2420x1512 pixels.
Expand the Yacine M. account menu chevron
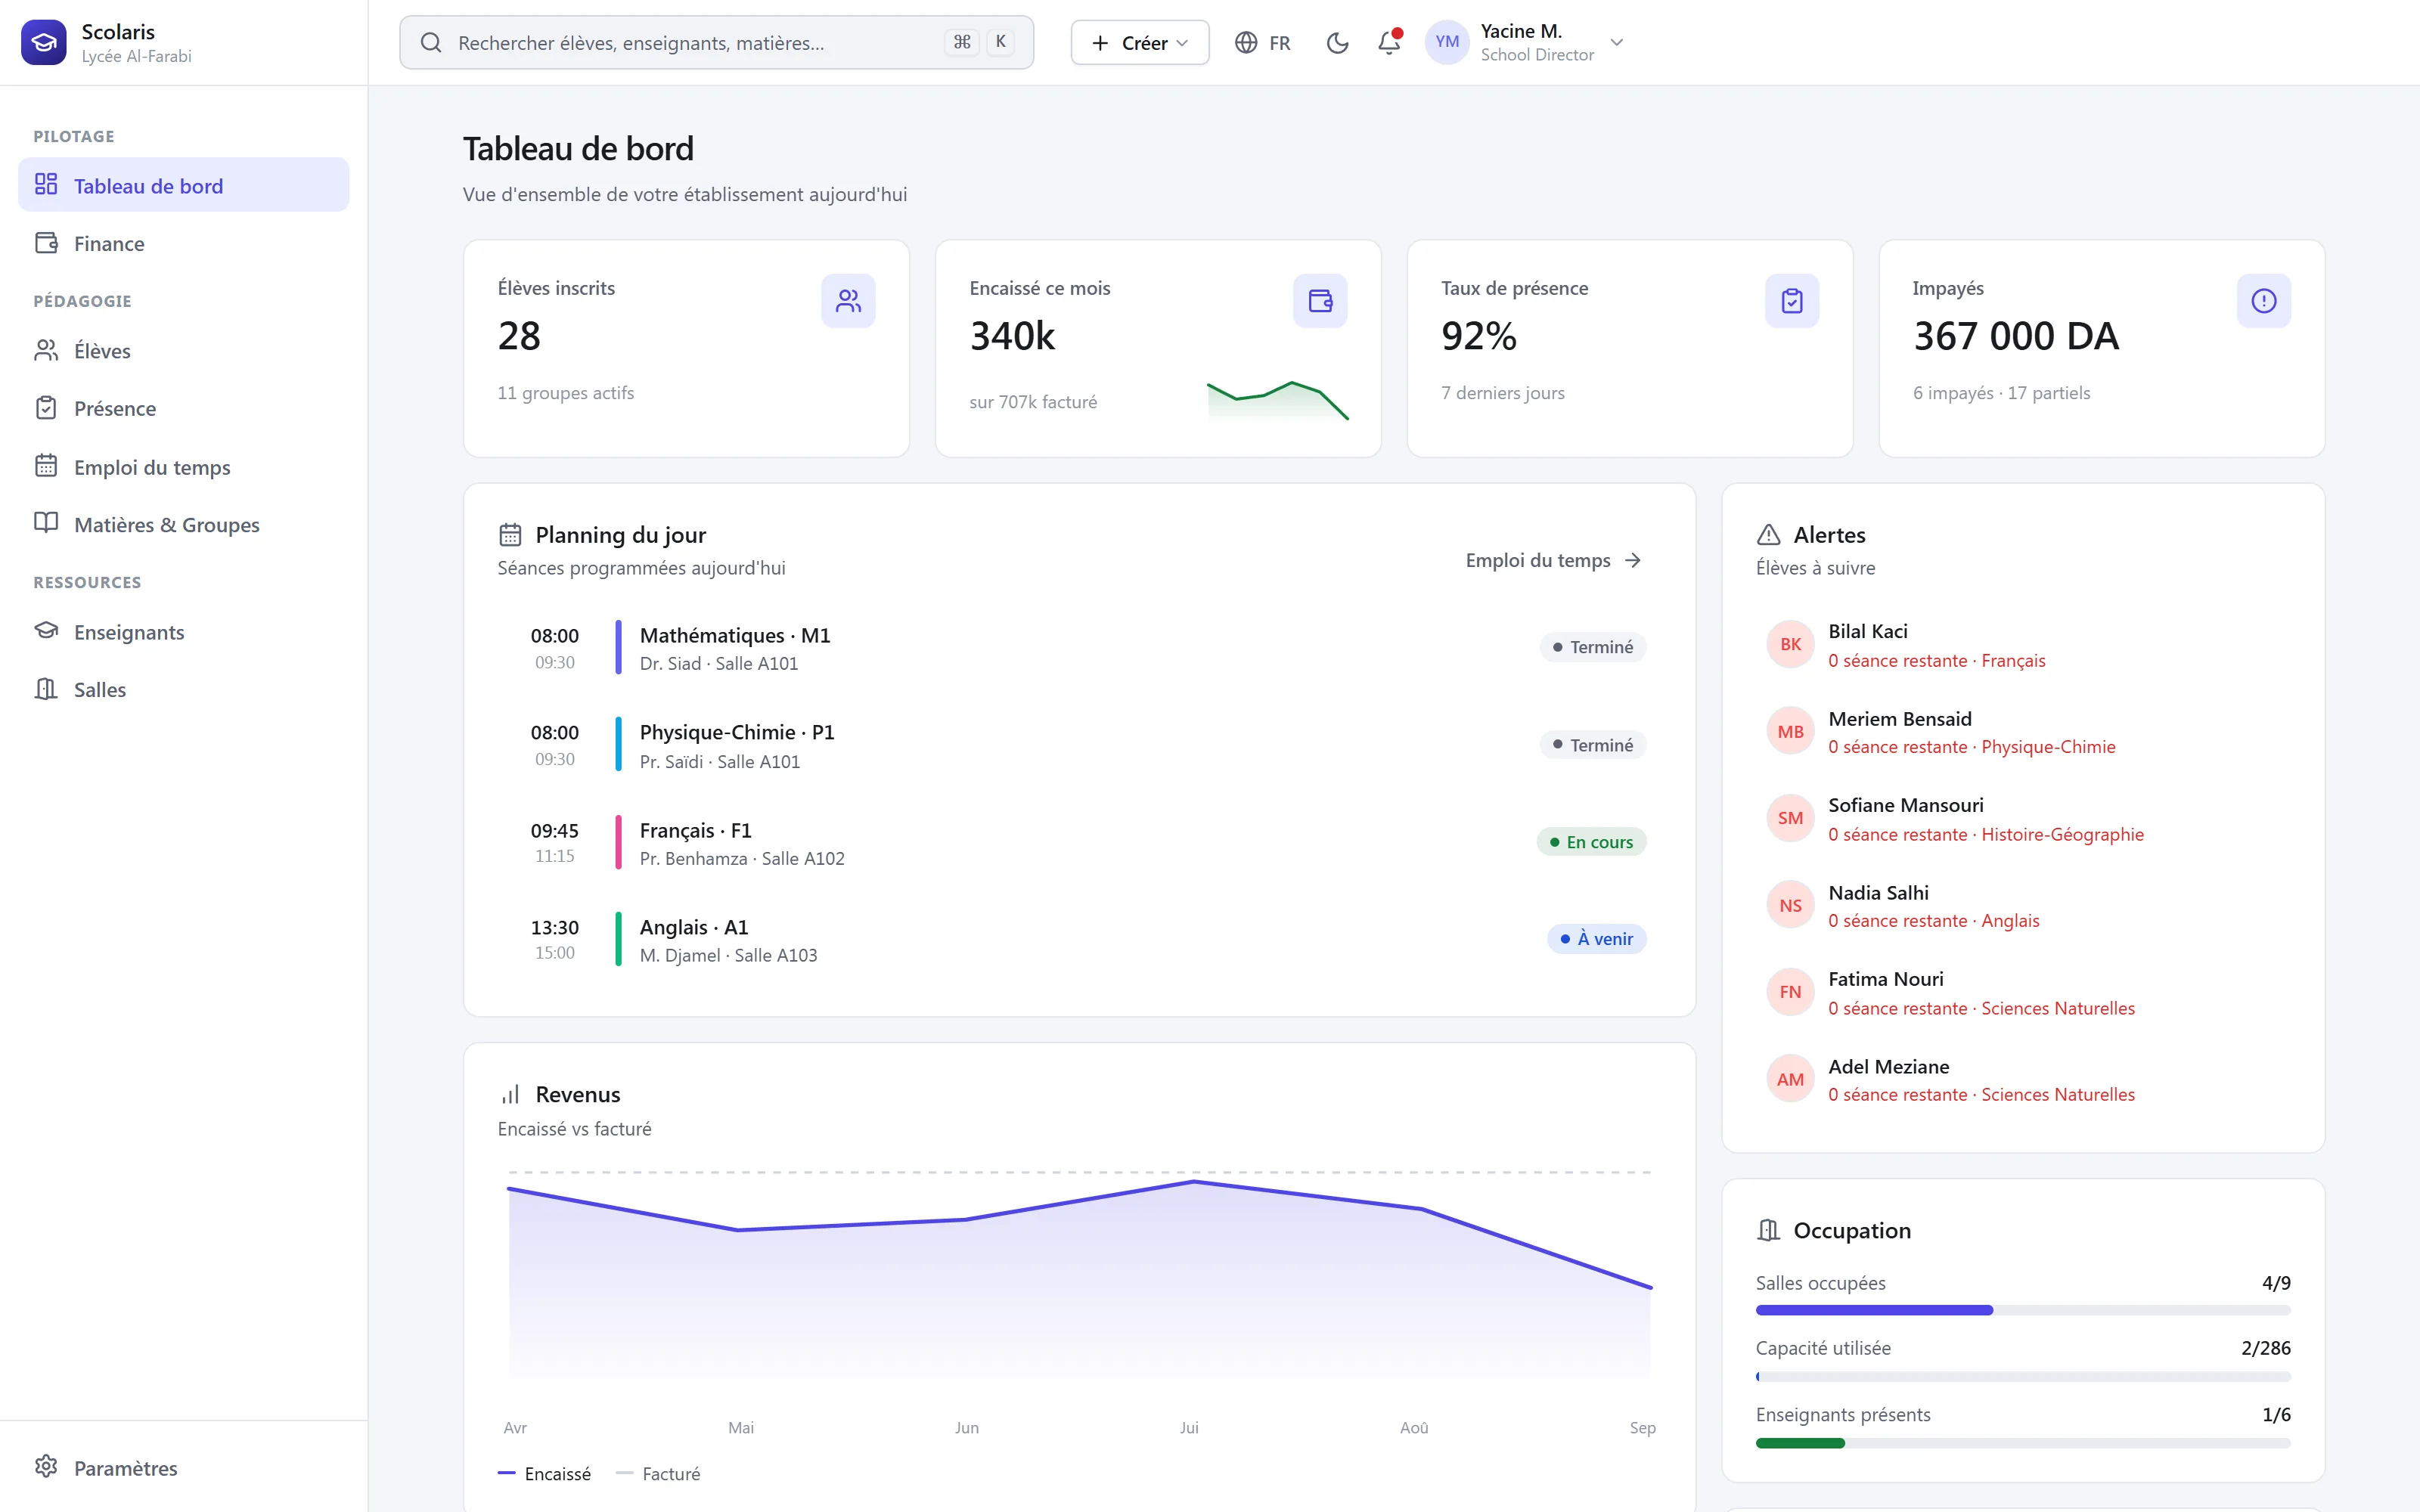click(x=1617, y=42)
